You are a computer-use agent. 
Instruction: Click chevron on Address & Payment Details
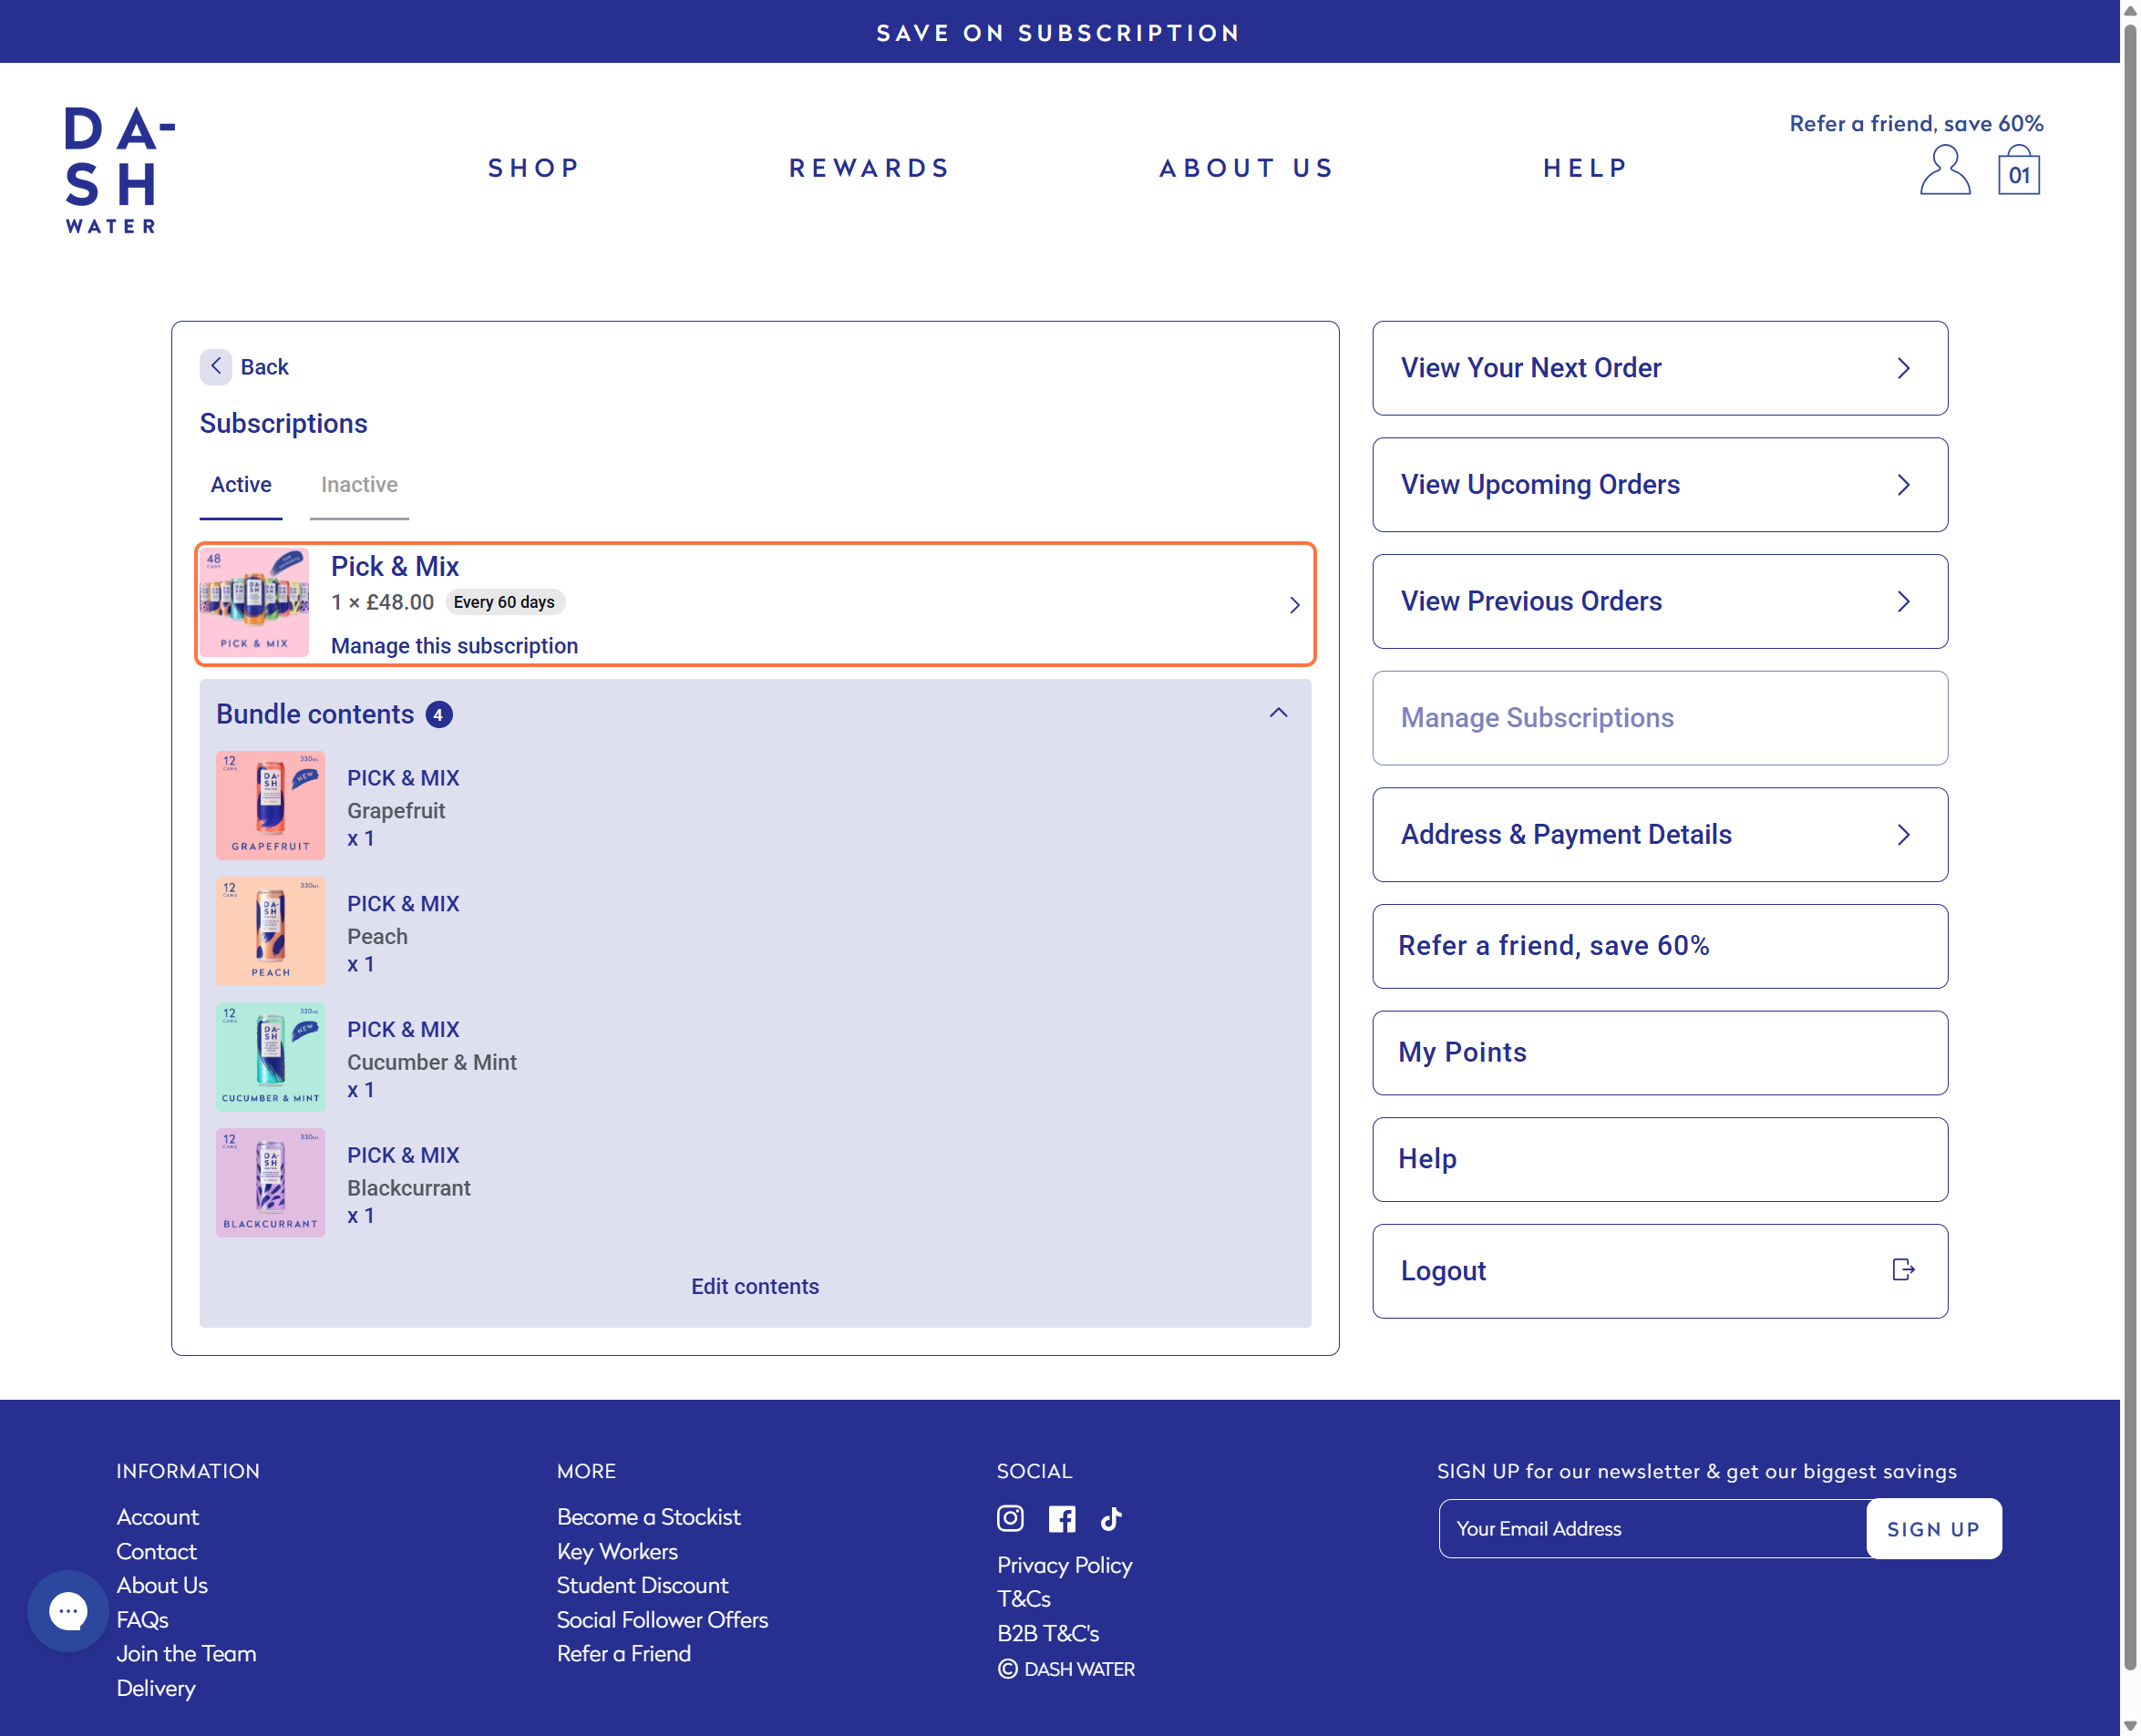coord(1903,835)
